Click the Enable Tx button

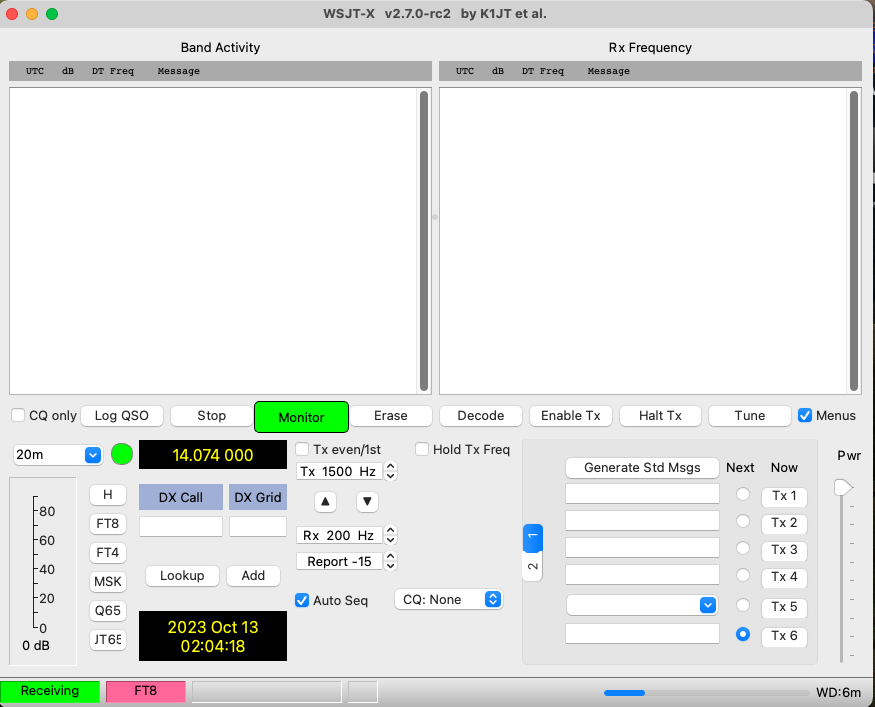click(x=570, y=416)
